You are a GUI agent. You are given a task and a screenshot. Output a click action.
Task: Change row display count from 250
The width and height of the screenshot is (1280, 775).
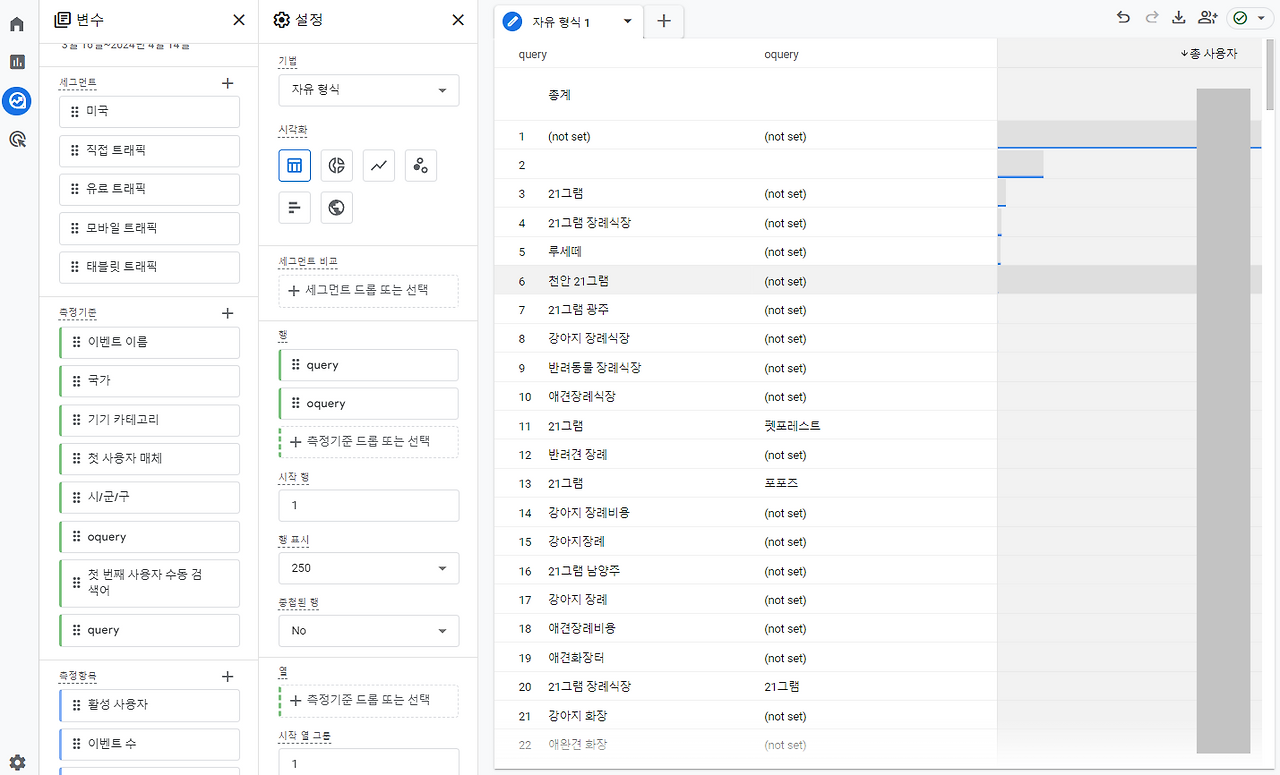[x=368, y=568]
